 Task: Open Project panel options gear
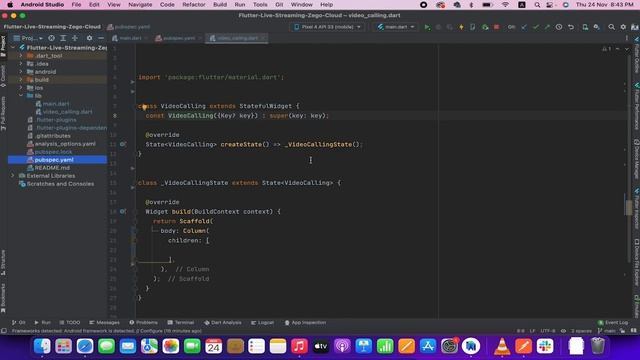(89, 38)
